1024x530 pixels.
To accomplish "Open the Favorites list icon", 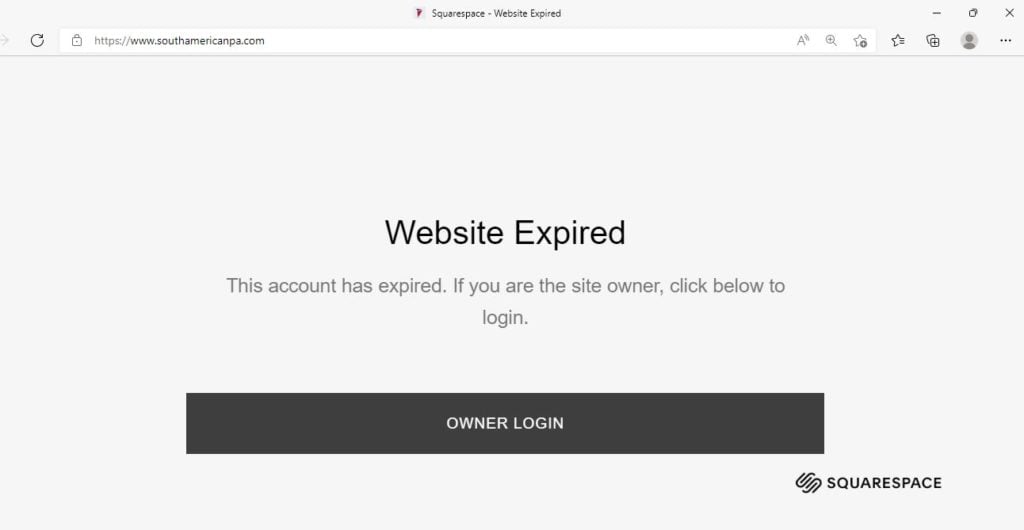I will (898, 40).
